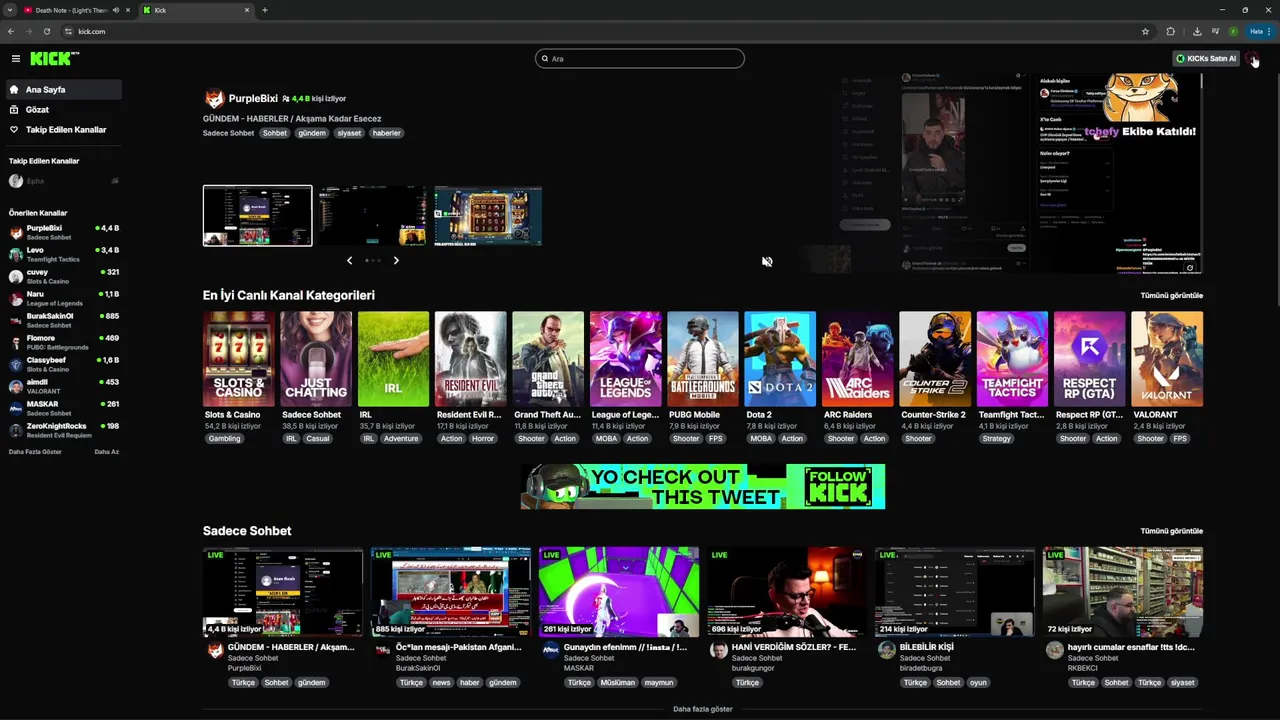This screenshot has width=1280, height=720.
Task: Open Levo channel in recommended list
Action: (63, 254)
